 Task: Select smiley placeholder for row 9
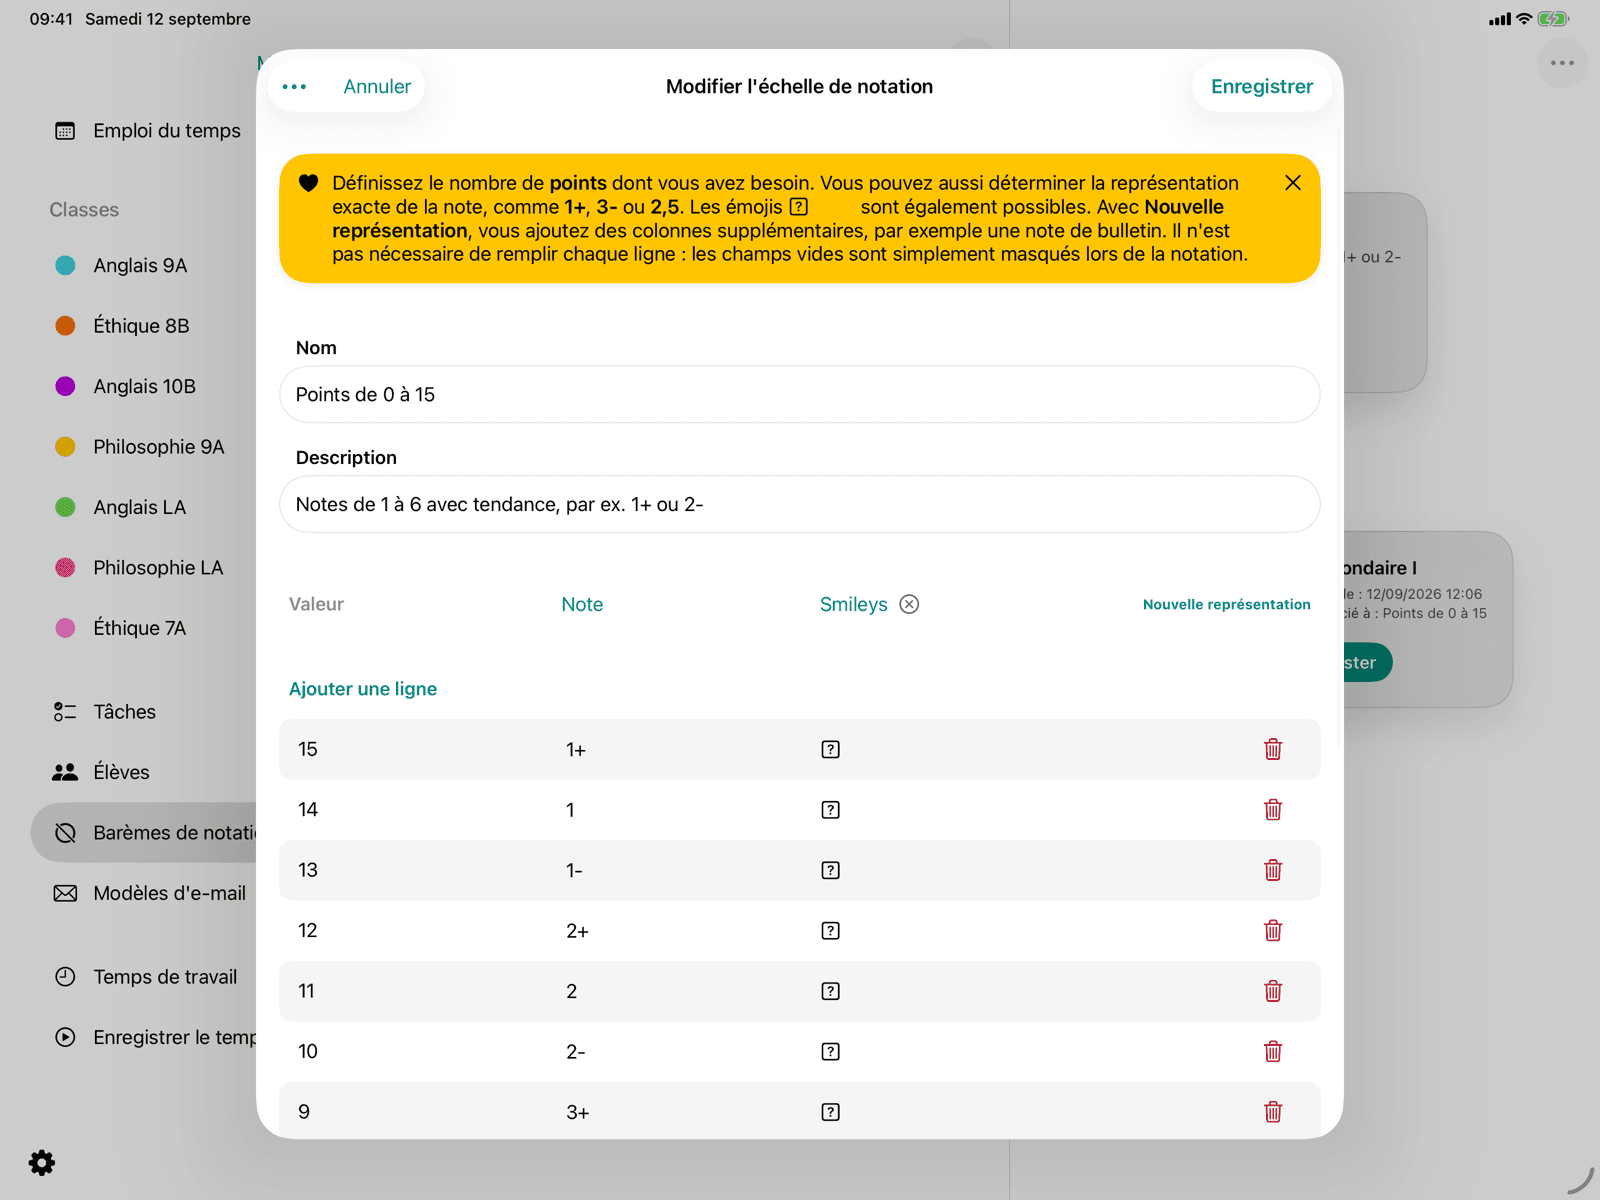click(830, 1112)
